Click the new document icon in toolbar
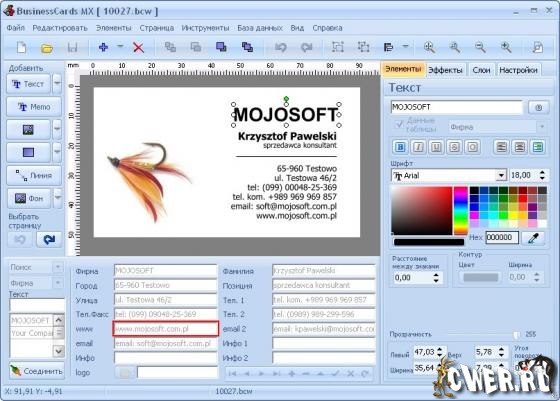This screenshot has height=401, width=560. 21,47
